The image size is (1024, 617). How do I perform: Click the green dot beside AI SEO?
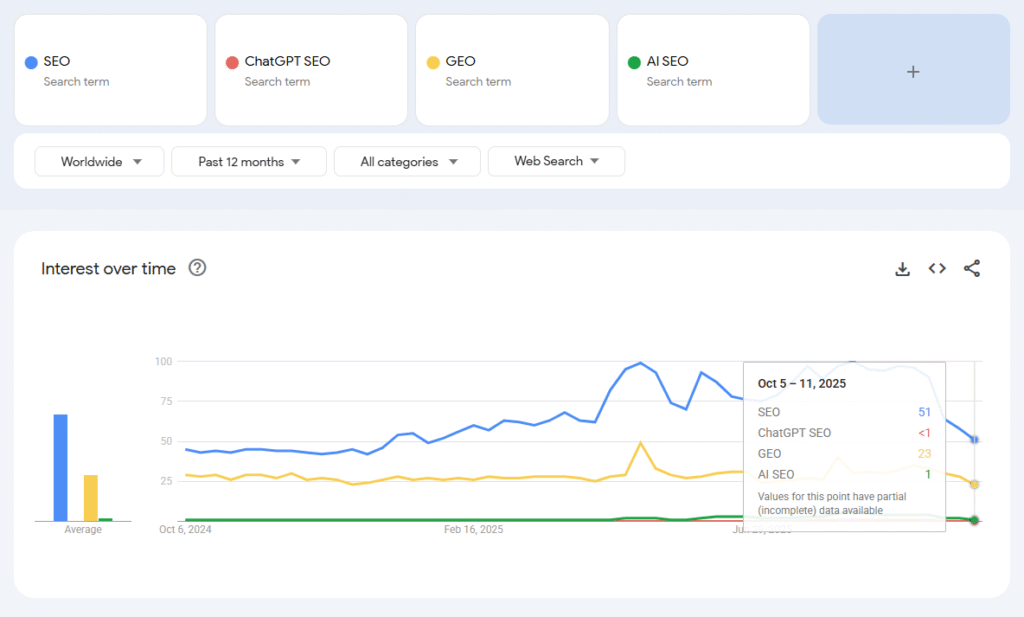634,62
